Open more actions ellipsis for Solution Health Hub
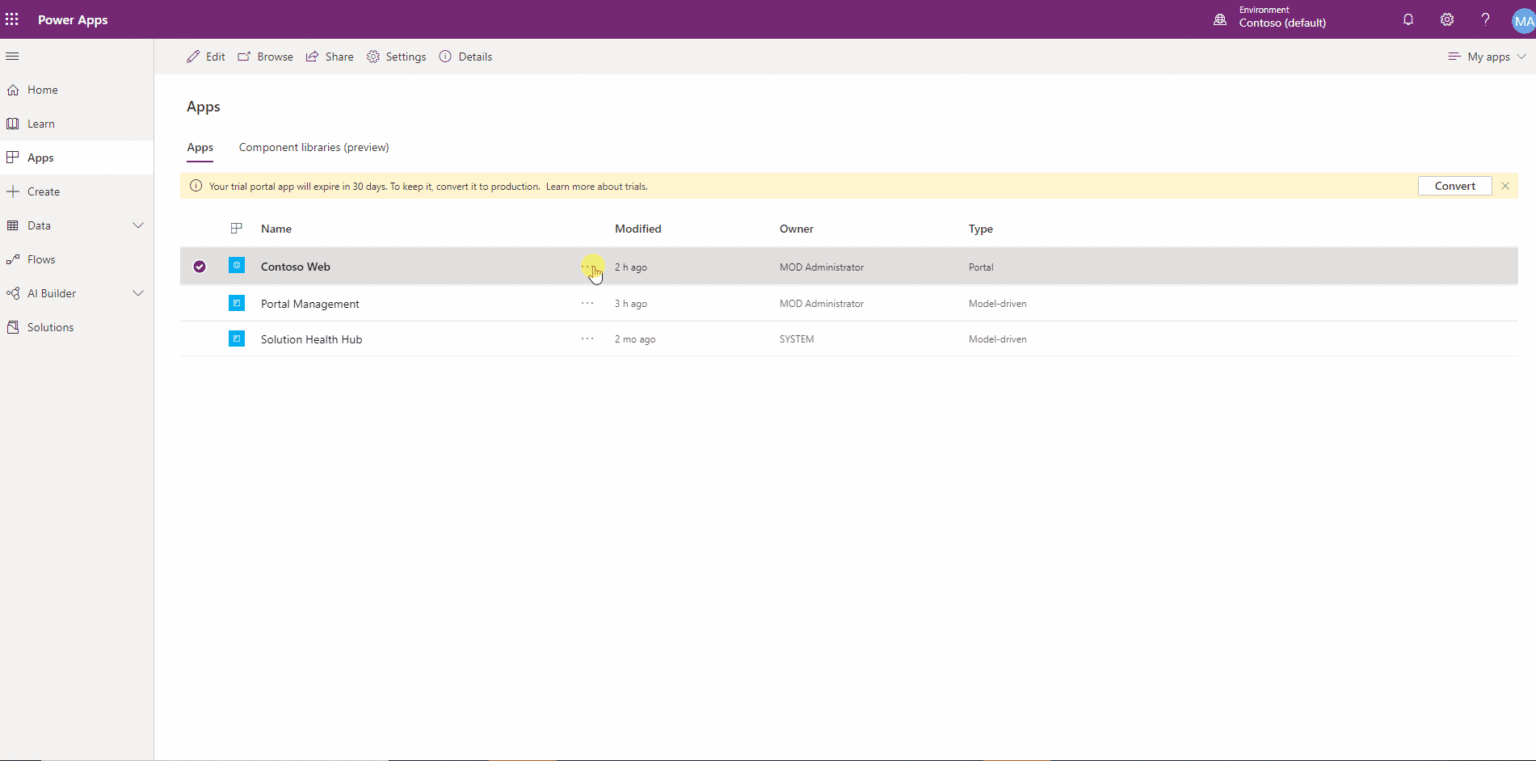The height and width of the screenshot is (761, 1536). pos(587,338)
